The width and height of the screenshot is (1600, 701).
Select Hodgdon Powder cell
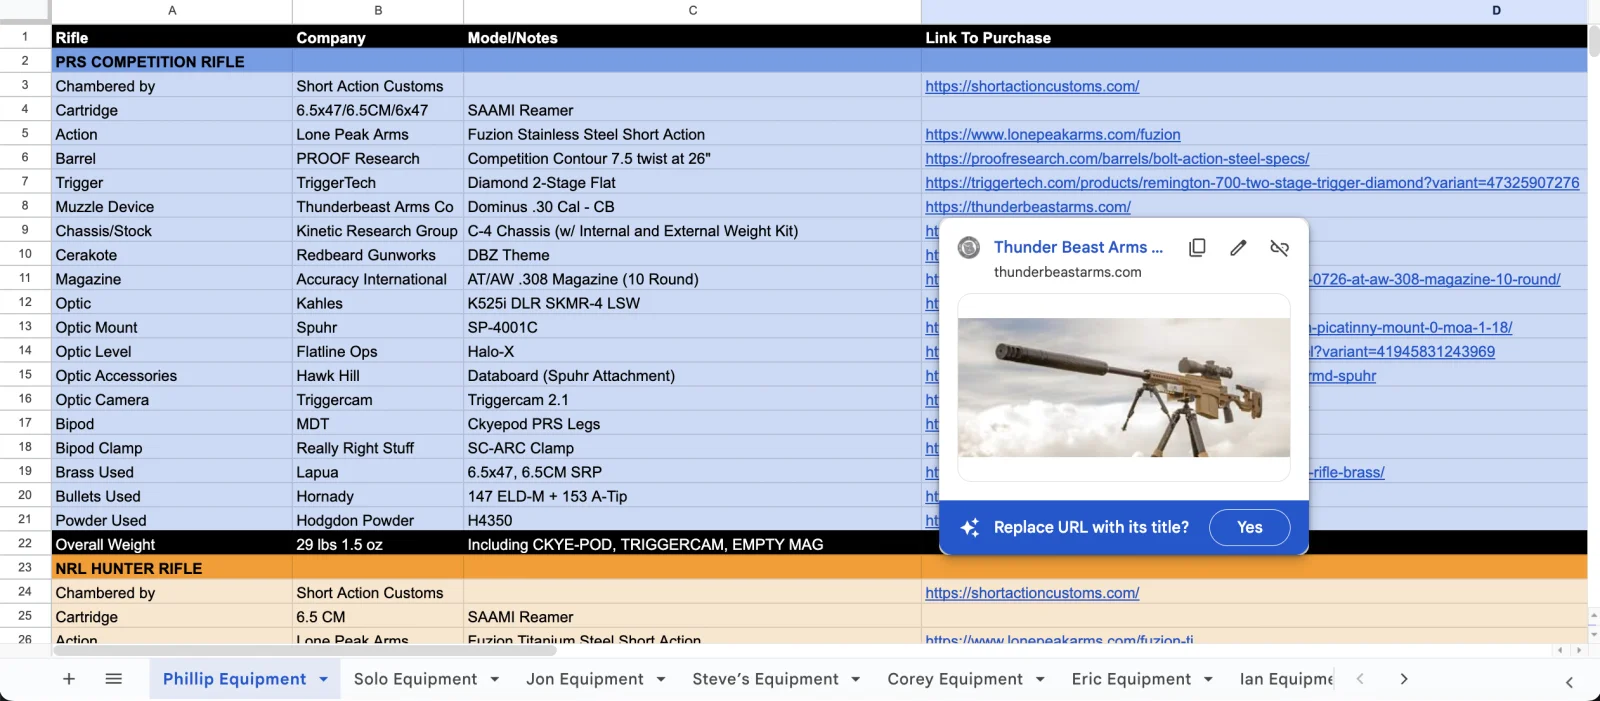[378, 520]
